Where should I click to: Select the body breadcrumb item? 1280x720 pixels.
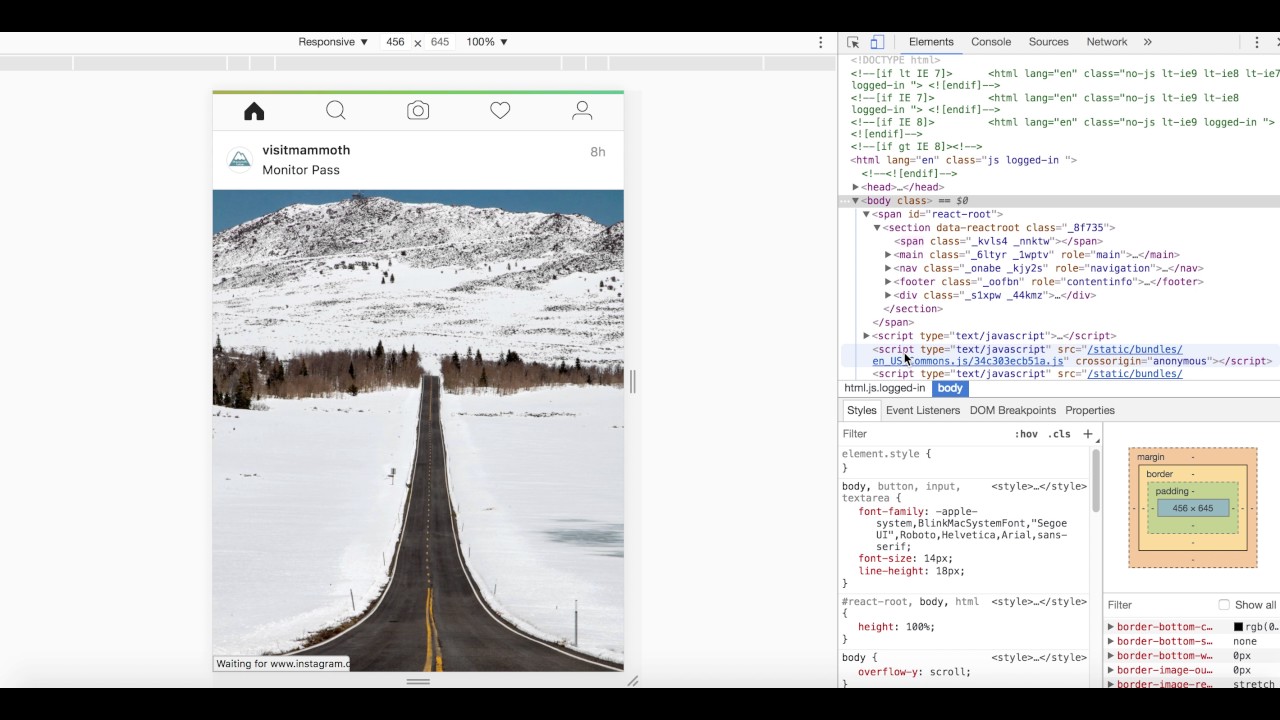point(950,388)
